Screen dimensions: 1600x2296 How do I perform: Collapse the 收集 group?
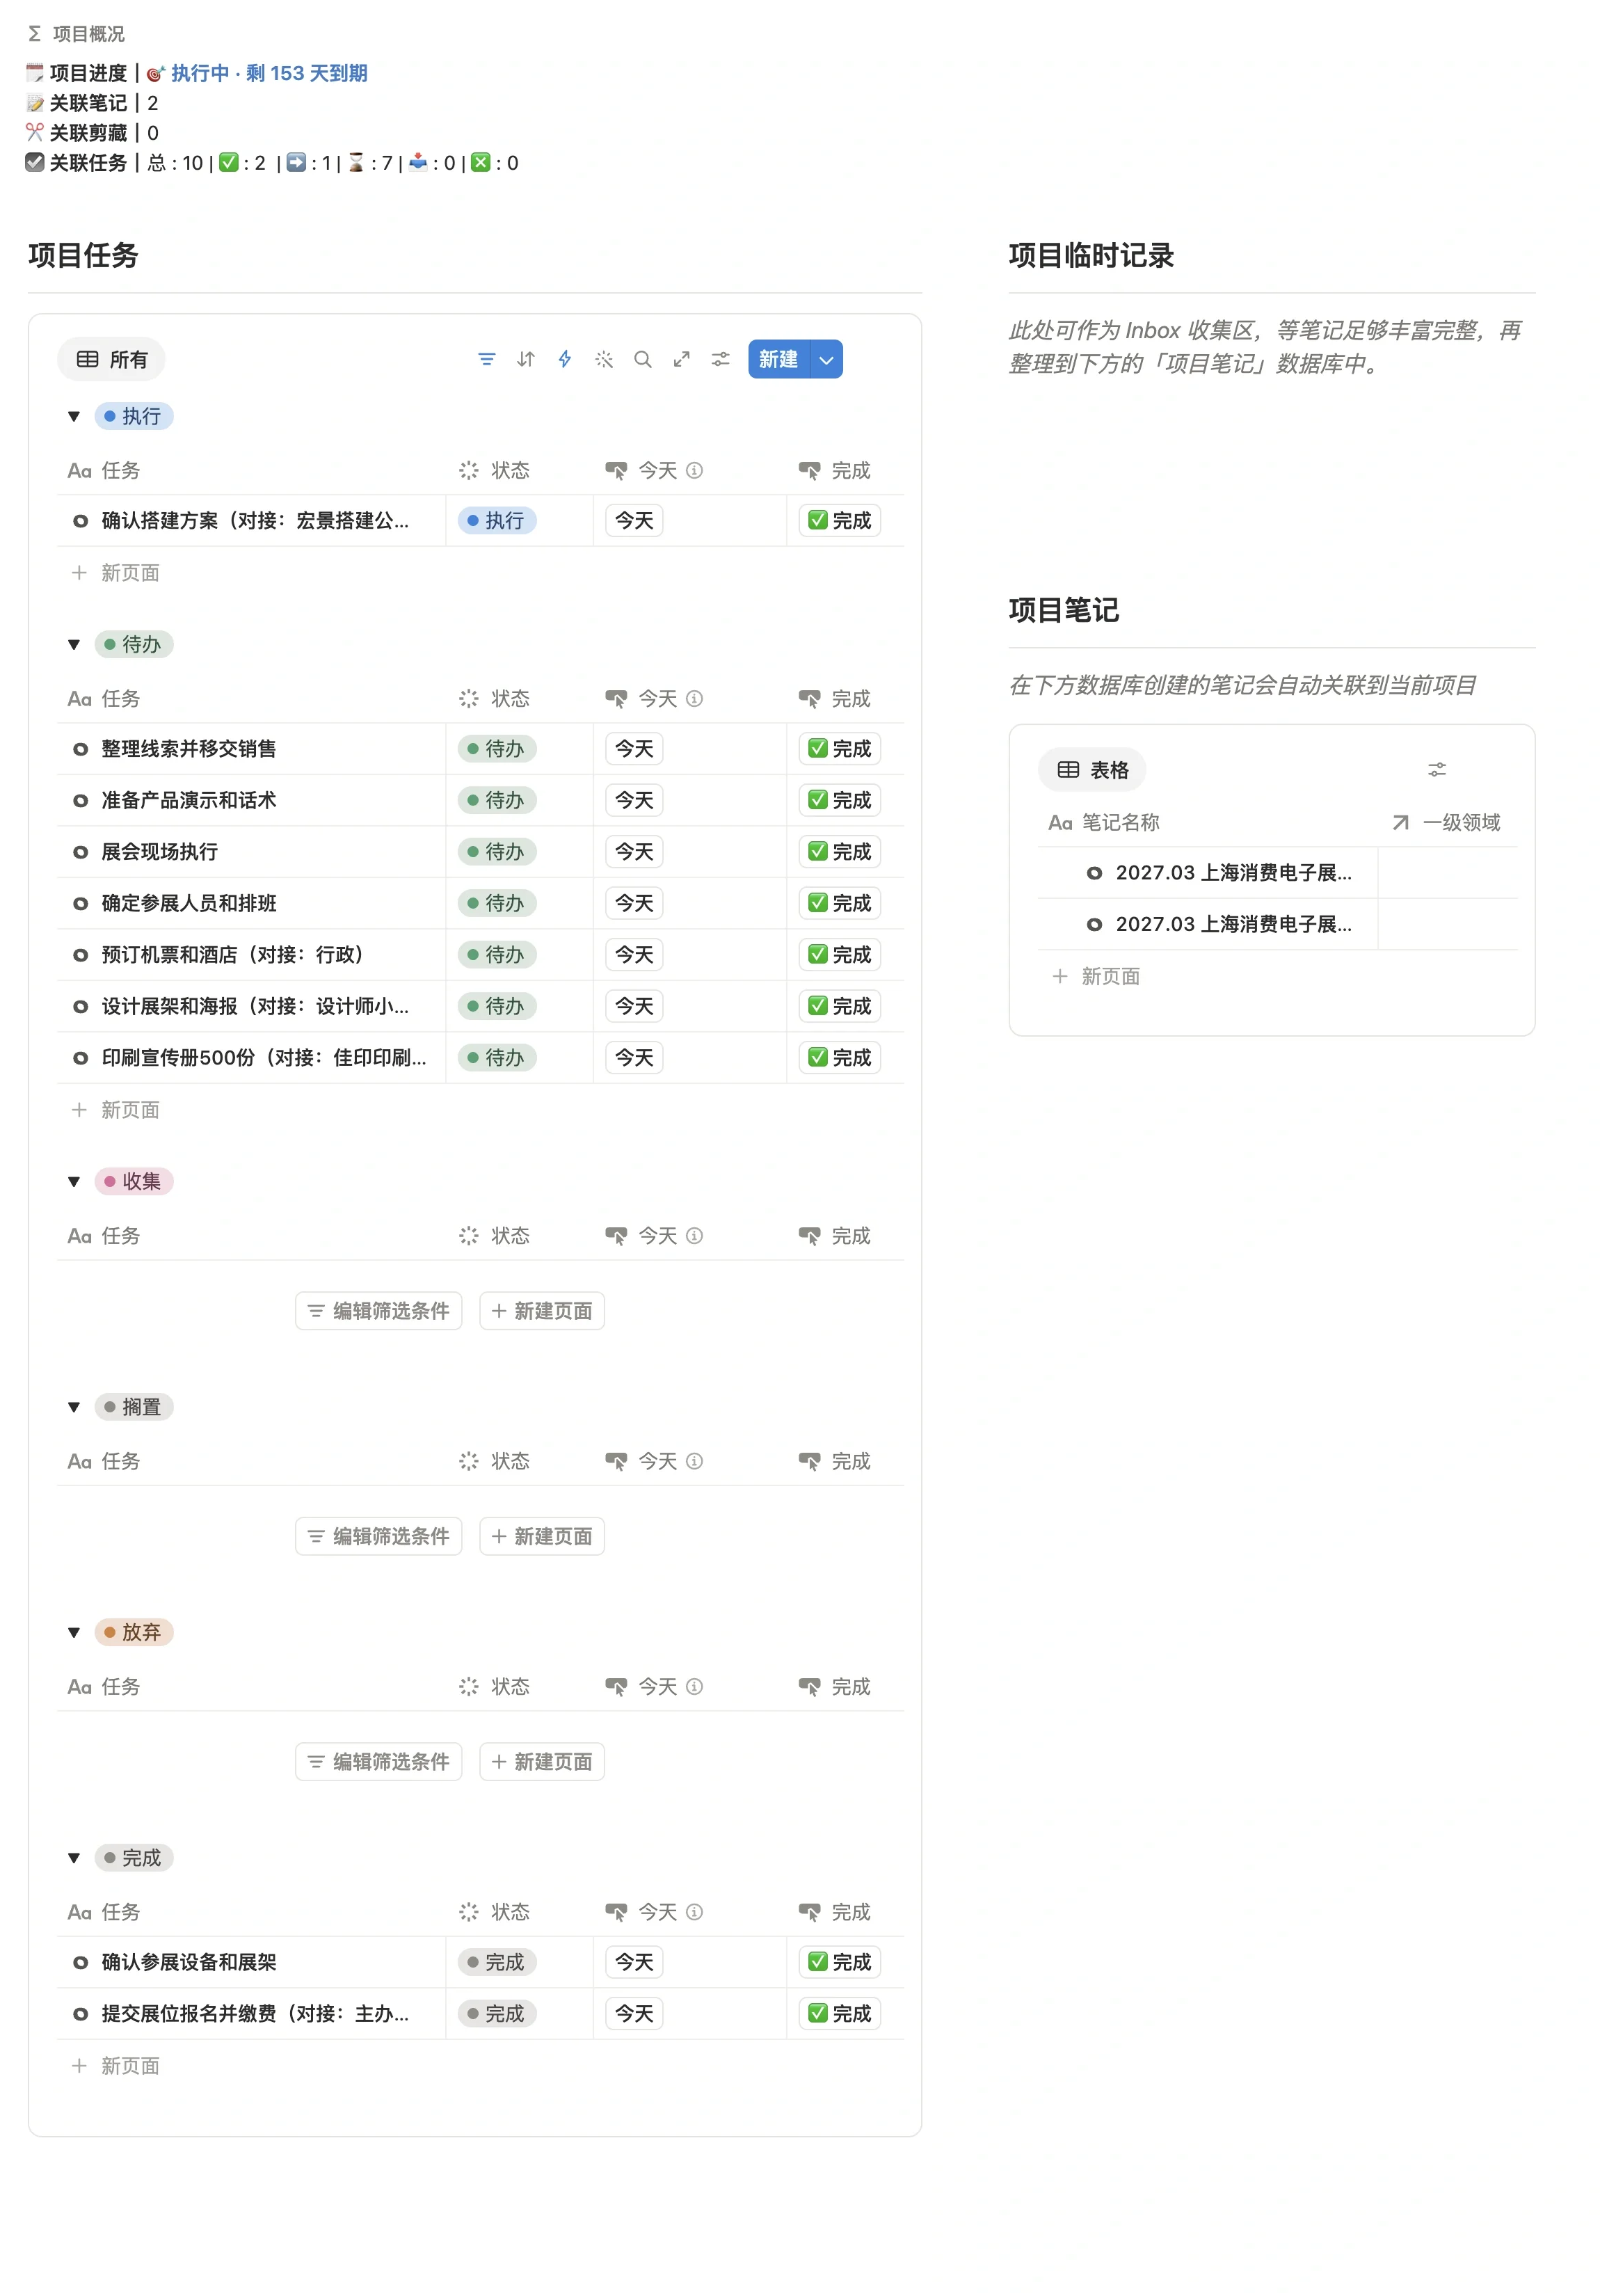[74, 1182]
